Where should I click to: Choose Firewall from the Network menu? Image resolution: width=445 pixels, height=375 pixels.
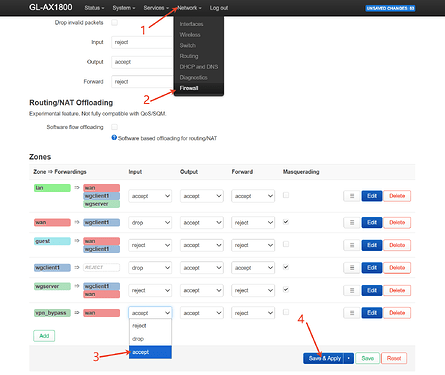point(199,88)
